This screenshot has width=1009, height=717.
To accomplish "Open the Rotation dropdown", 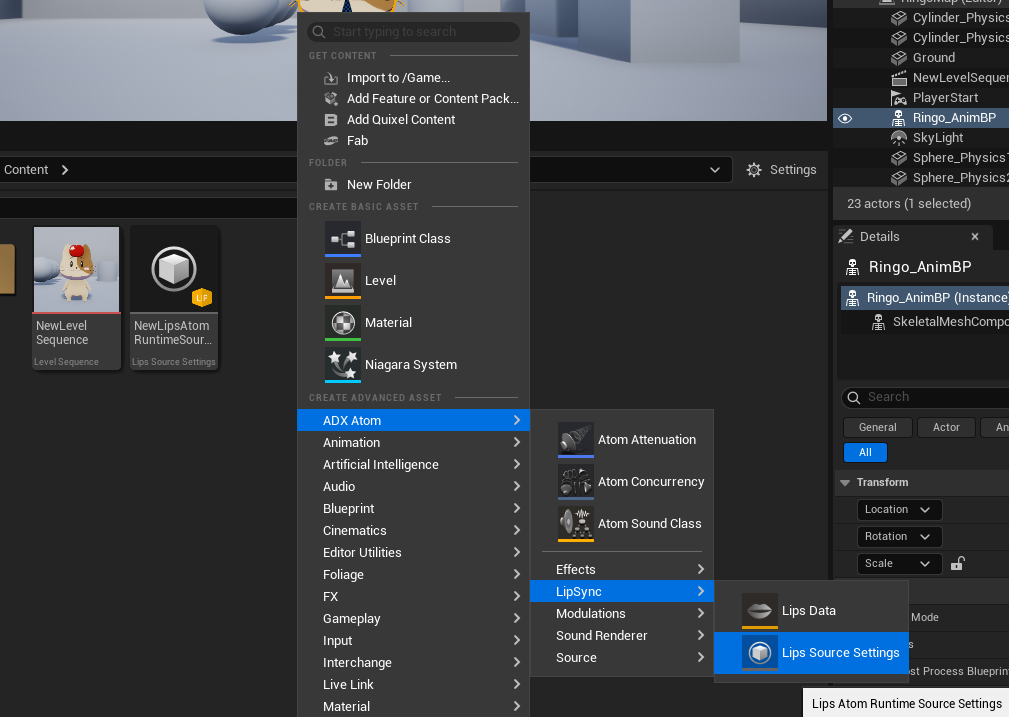I will pyautogui.click(x=899, y=537).
